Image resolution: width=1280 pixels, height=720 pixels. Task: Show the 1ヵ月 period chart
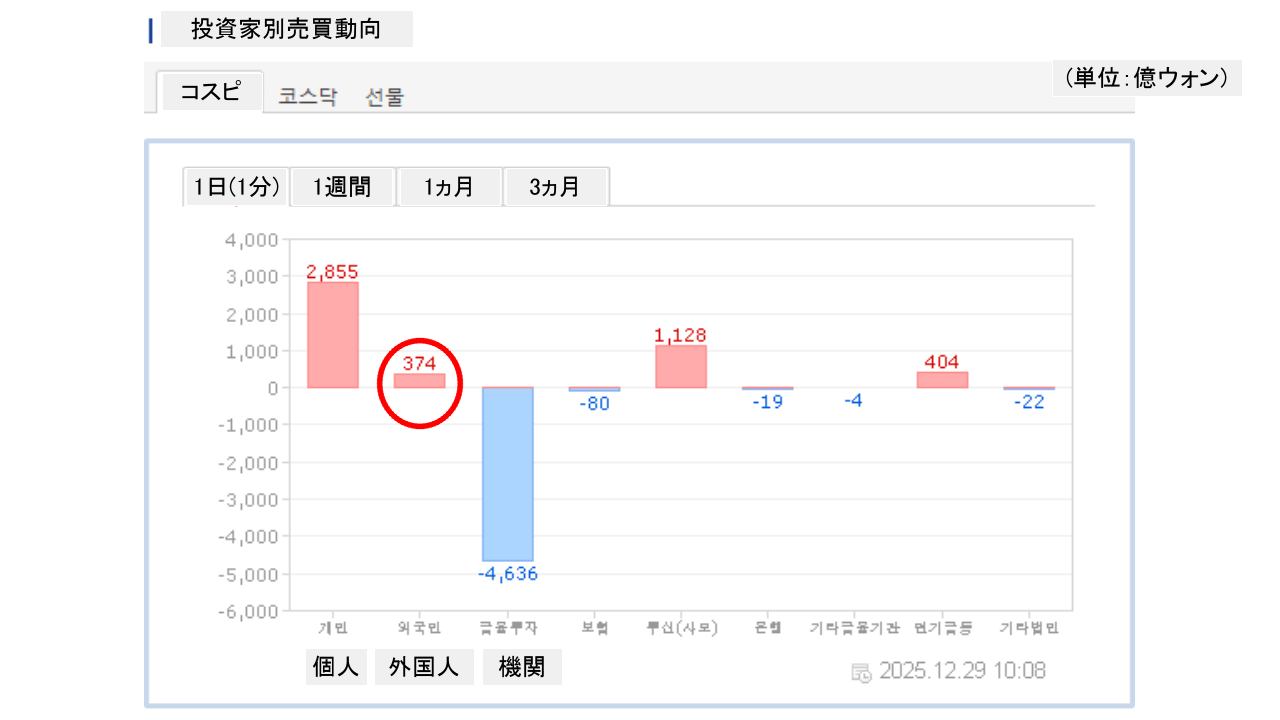click(449, 187)
